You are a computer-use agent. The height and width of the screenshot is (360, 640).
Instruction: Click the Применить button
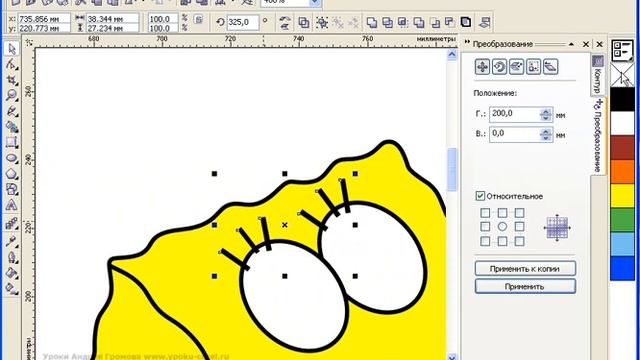(525, 286)
